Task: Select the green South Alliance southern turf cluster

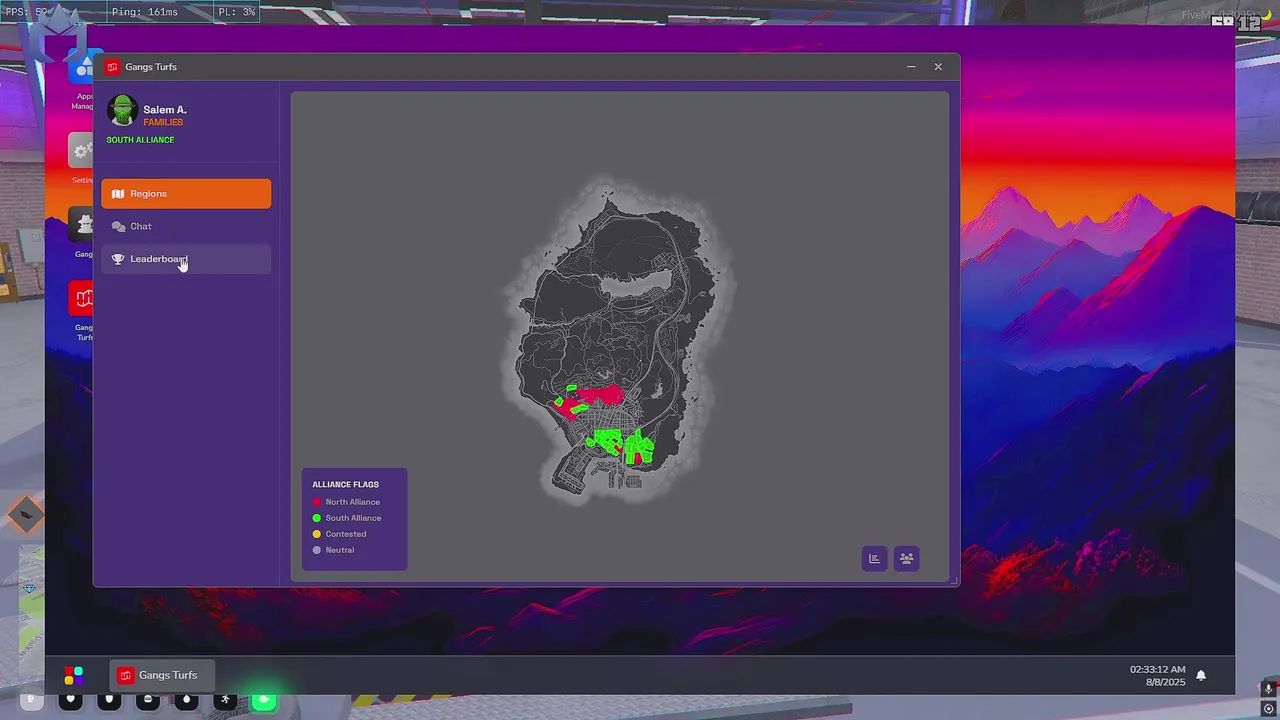Action: pos(620,445)
